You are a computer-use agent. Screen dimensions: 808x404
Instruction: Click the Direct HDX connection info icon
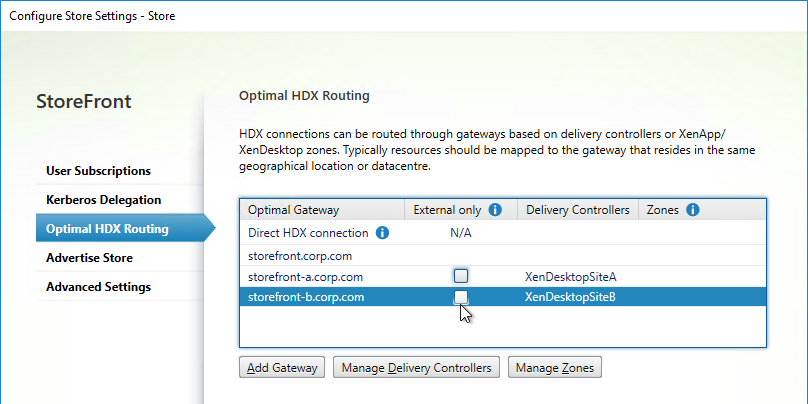tap(382, 233)
